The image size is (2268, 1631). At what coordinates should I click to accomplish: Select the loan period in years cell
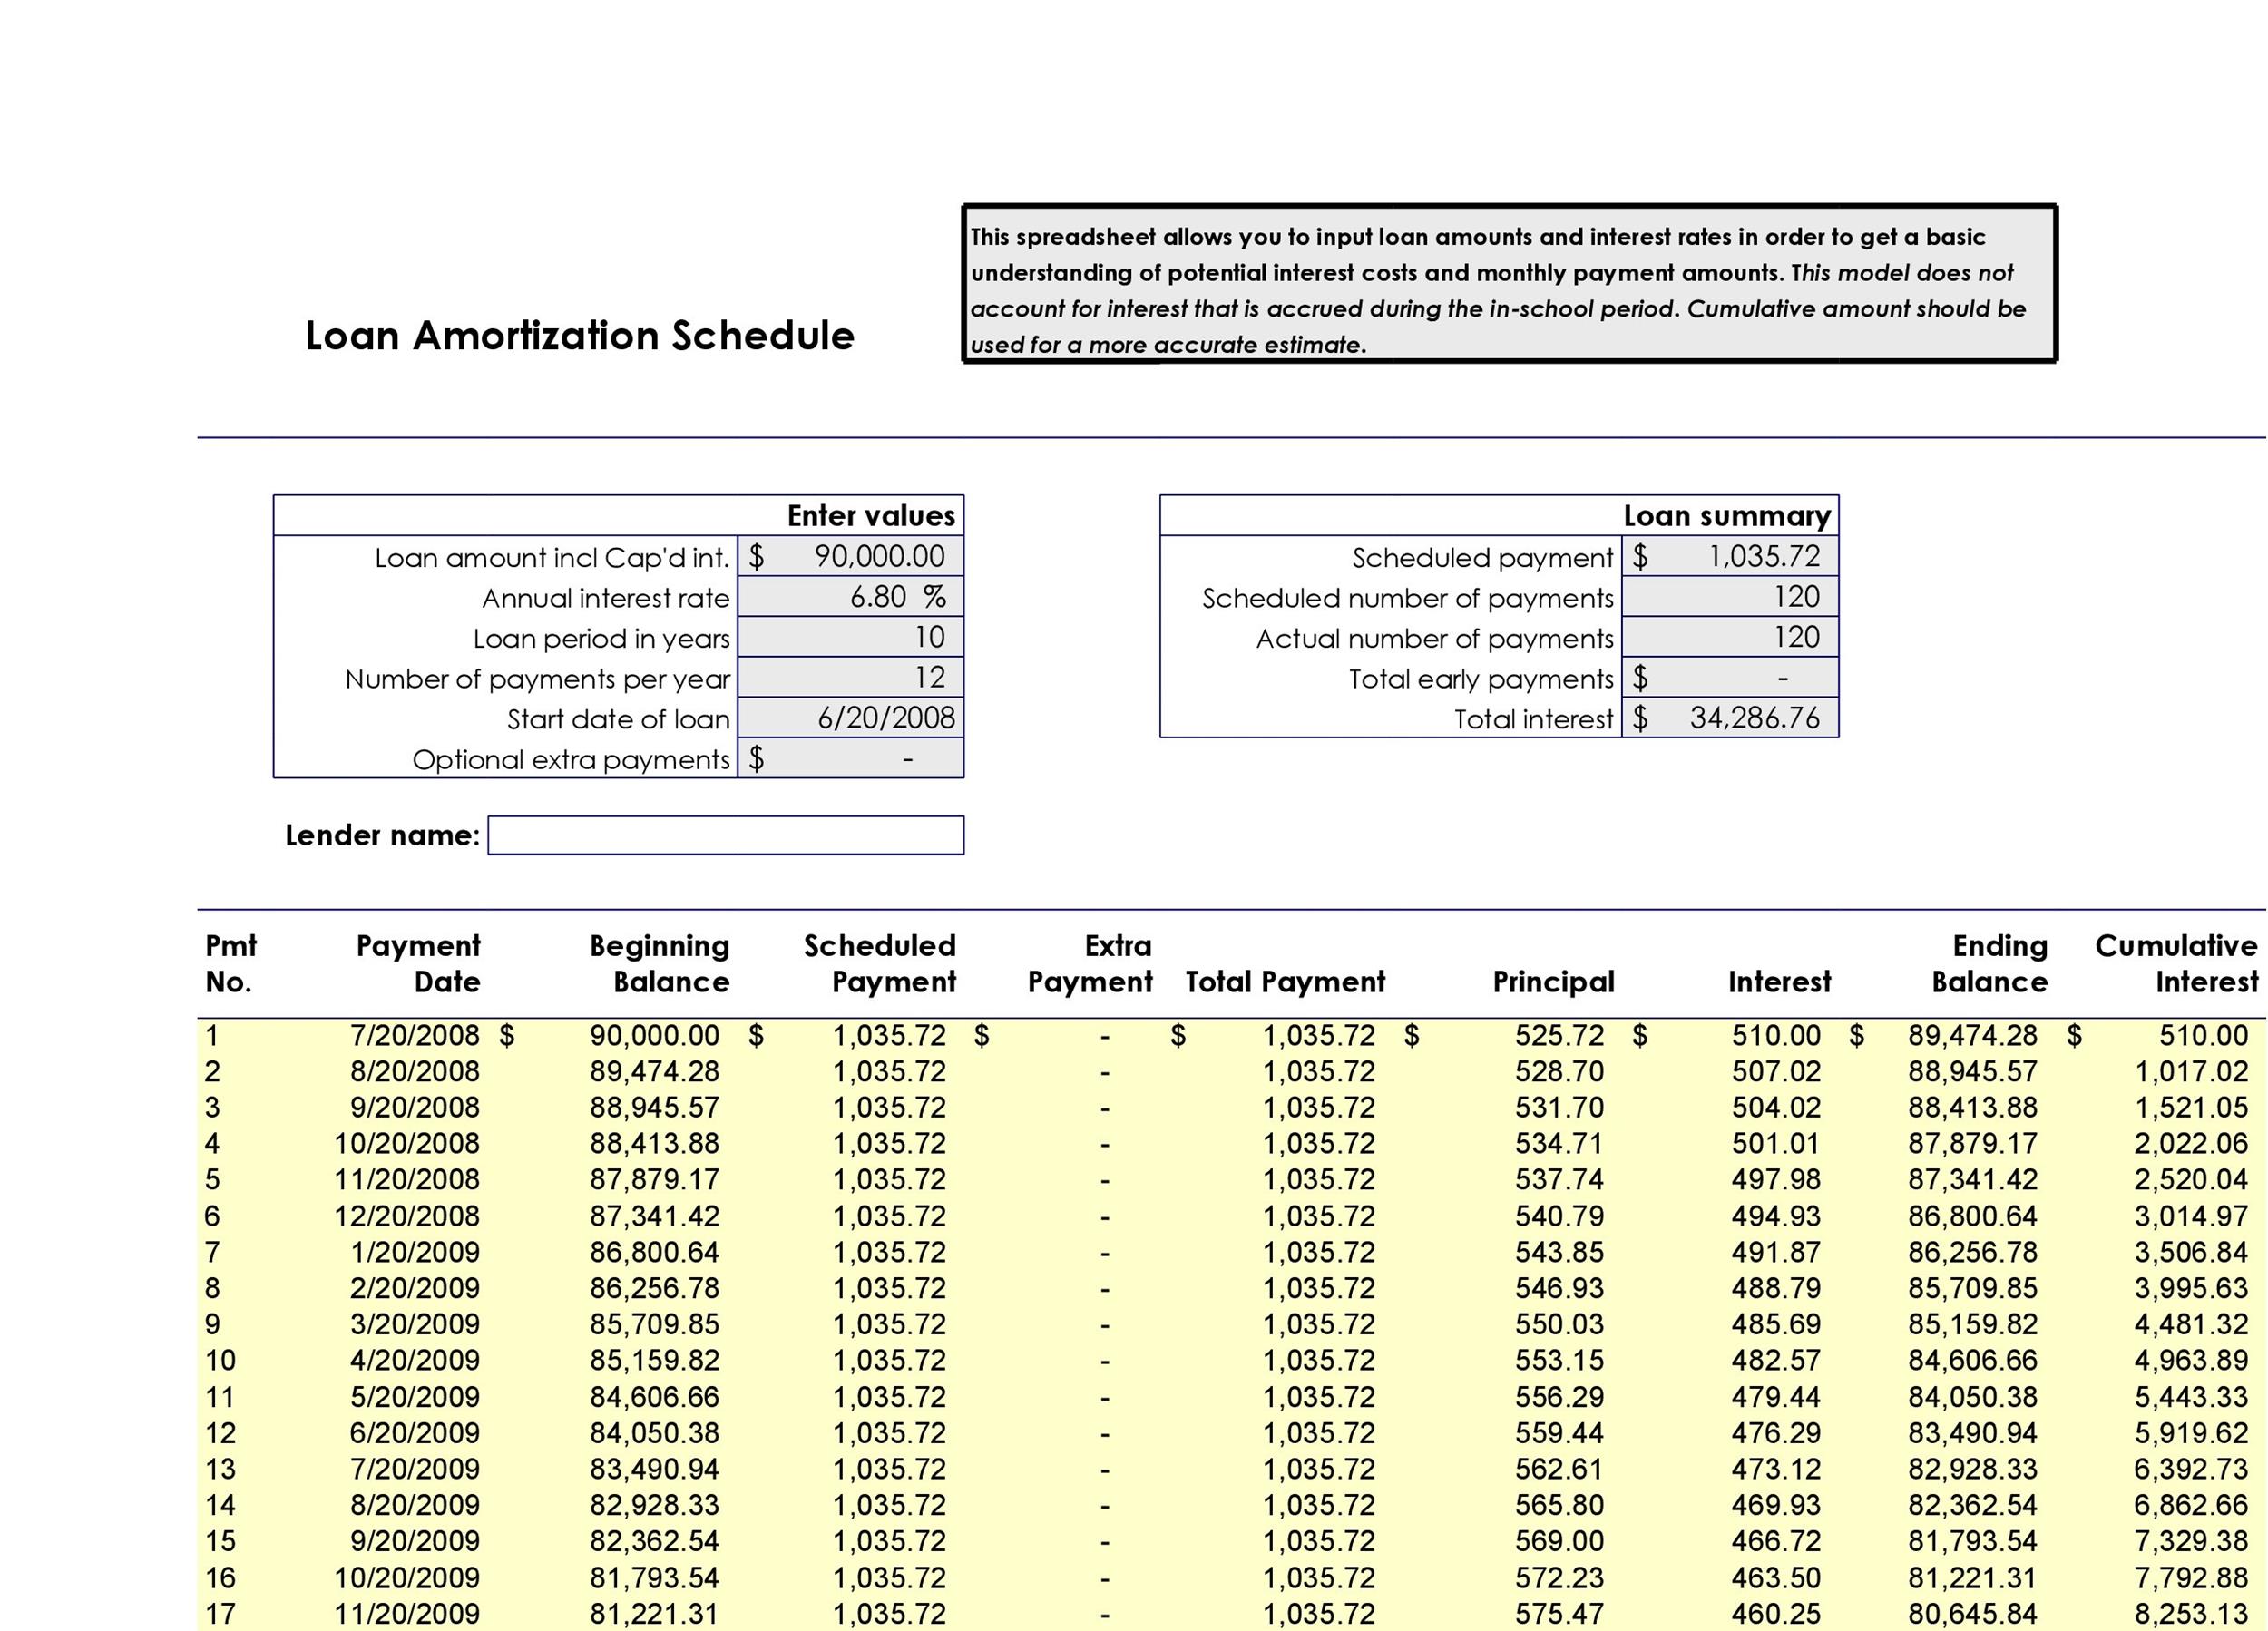[851, 637]
